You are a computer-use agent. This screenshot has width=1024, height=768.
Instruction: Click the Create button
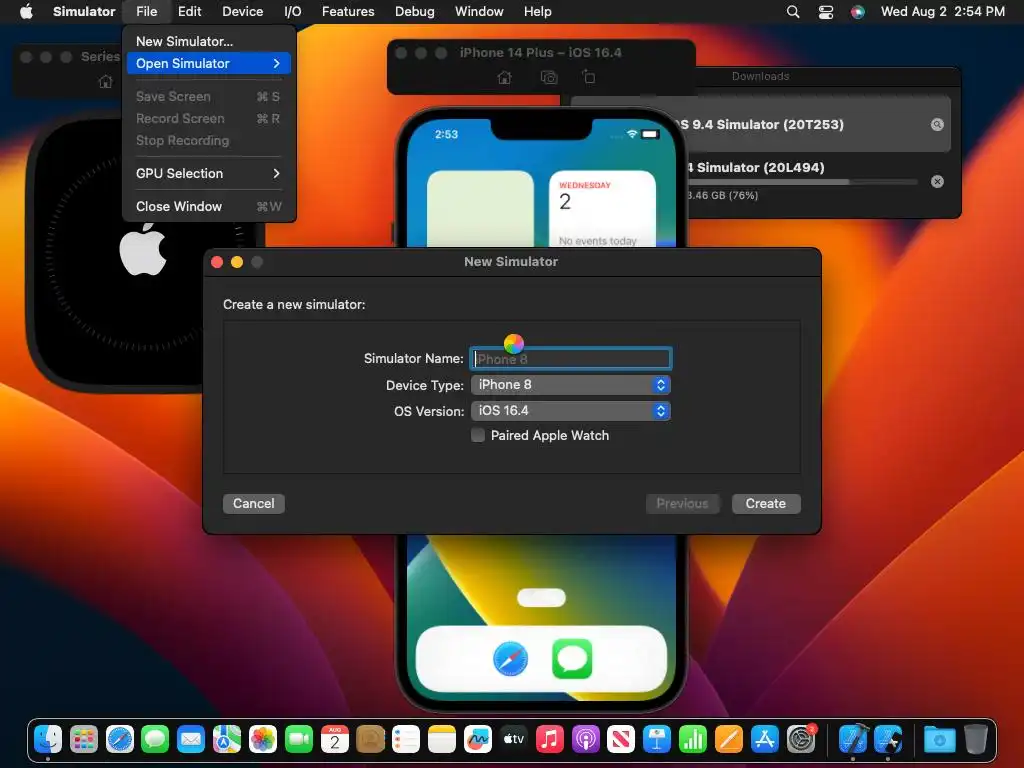[x=765, y=504]
